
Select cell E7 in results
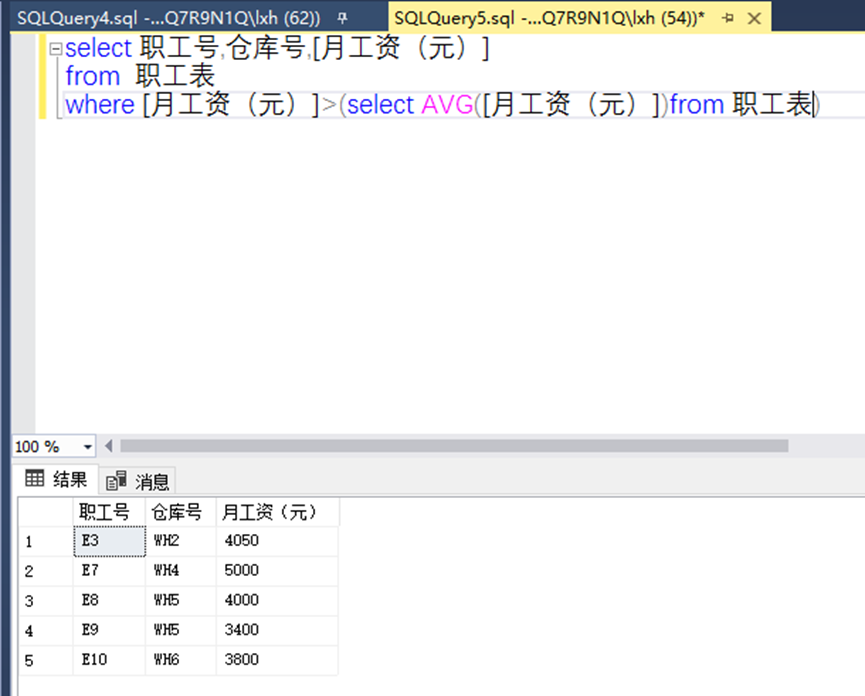tap(109, 571)
